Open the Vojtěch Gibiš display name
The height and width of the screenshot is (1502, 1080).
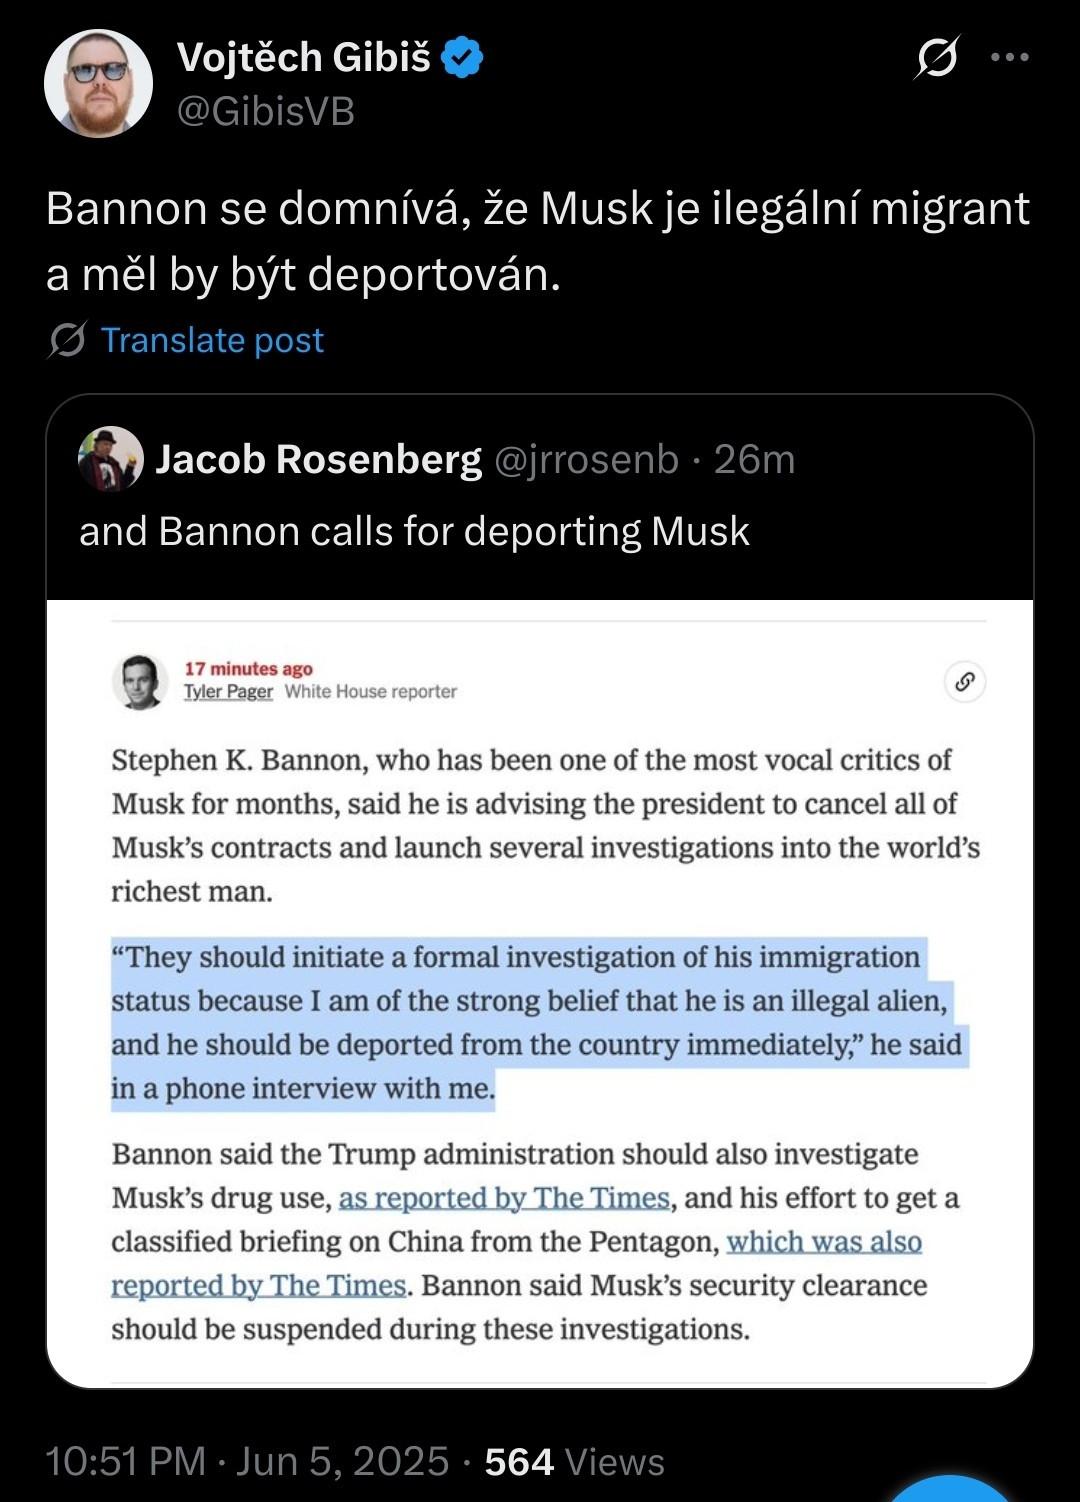pos(303,57)
